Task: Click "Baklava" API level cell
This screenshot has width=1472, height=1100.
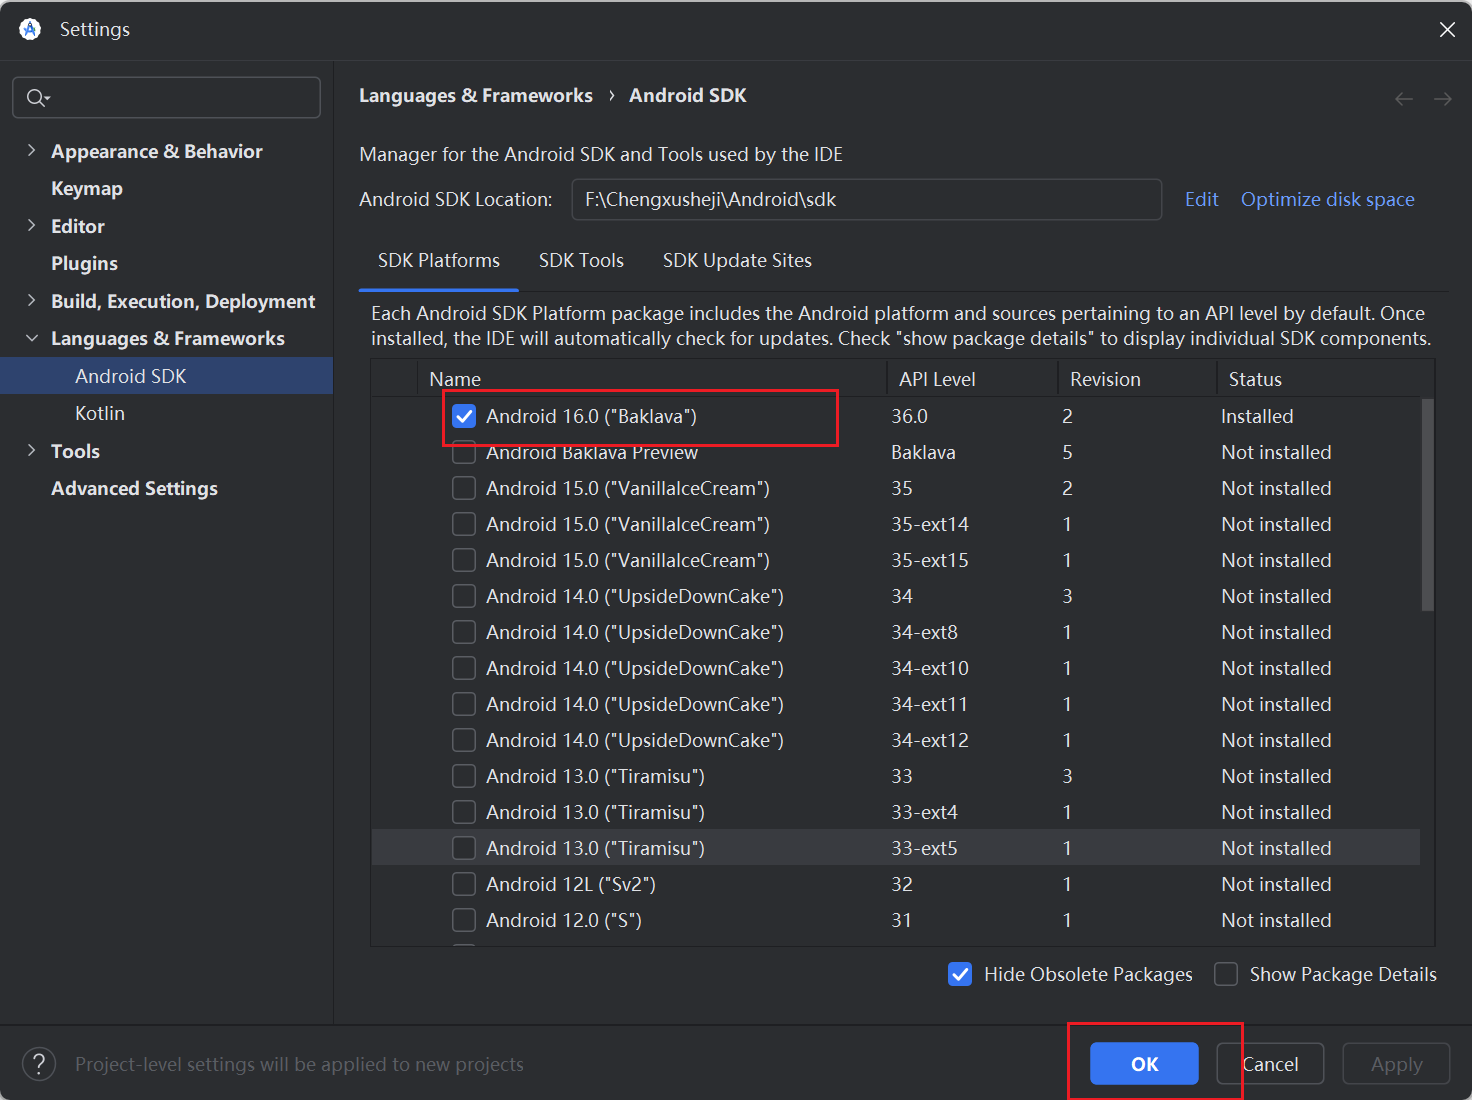Action: (x=923, y=452)
